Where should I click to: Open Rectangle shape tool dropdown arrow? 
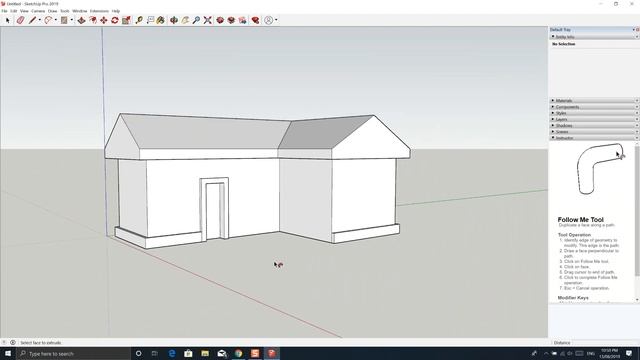point(71,20)
